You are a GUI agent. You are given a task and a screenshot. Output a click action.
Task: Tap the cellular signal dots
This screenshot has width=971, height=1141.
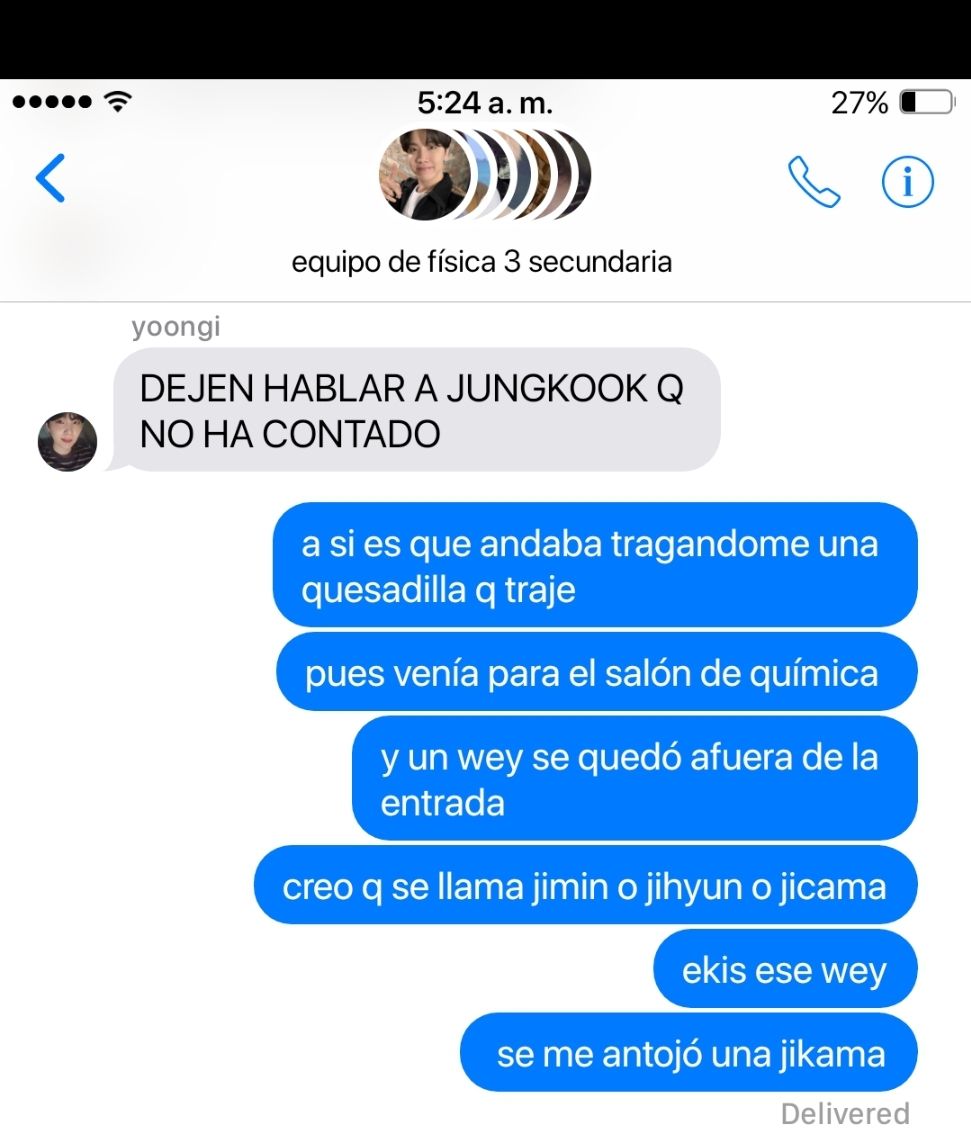pos(52,102)
